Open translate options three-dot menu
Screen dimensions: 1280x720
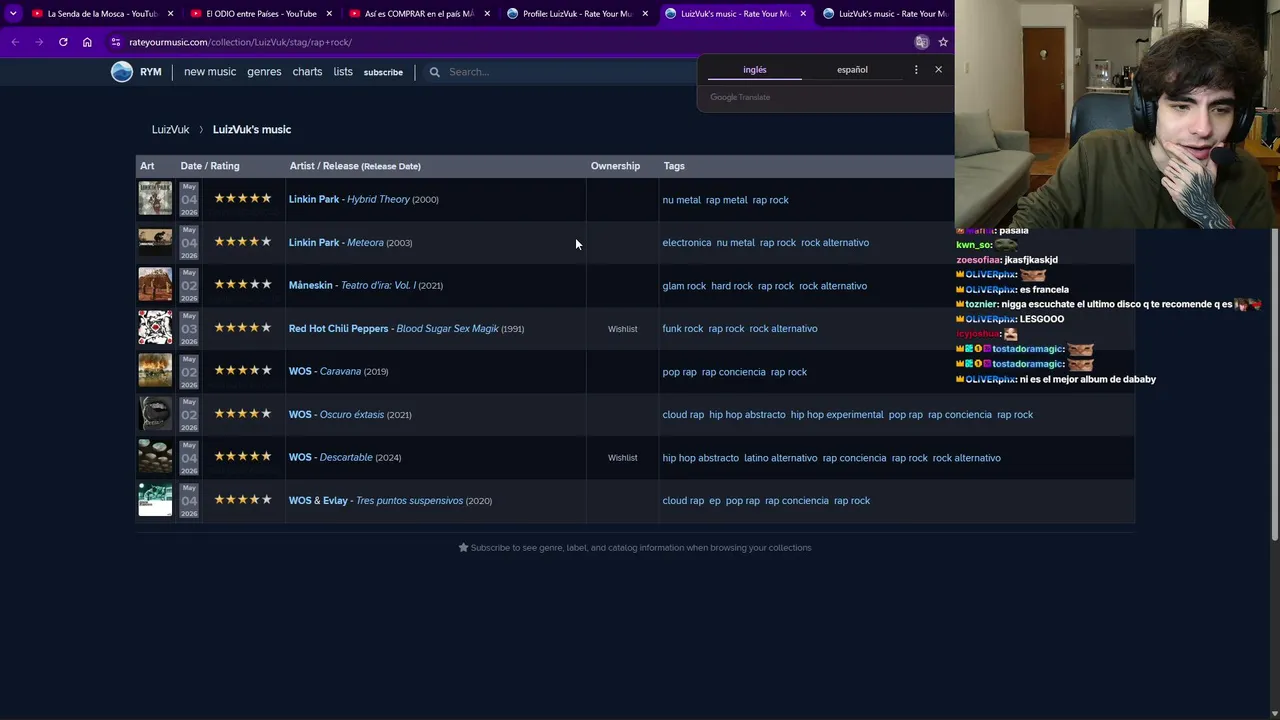tap(916, 70)
